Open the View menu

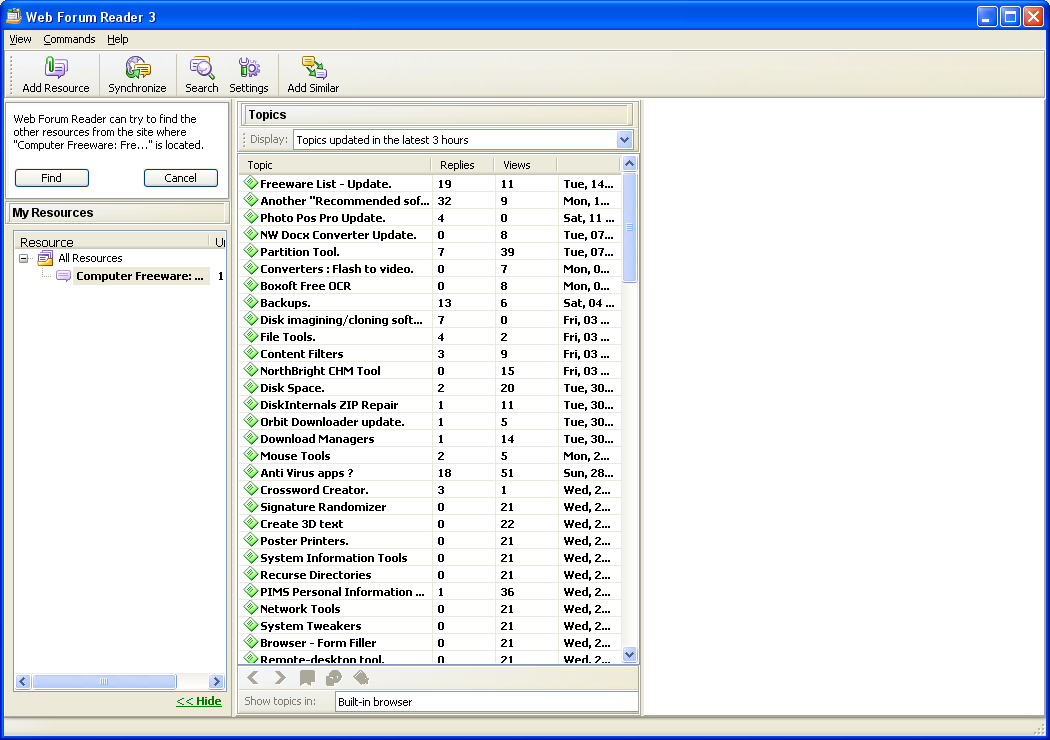coord(20,39)
